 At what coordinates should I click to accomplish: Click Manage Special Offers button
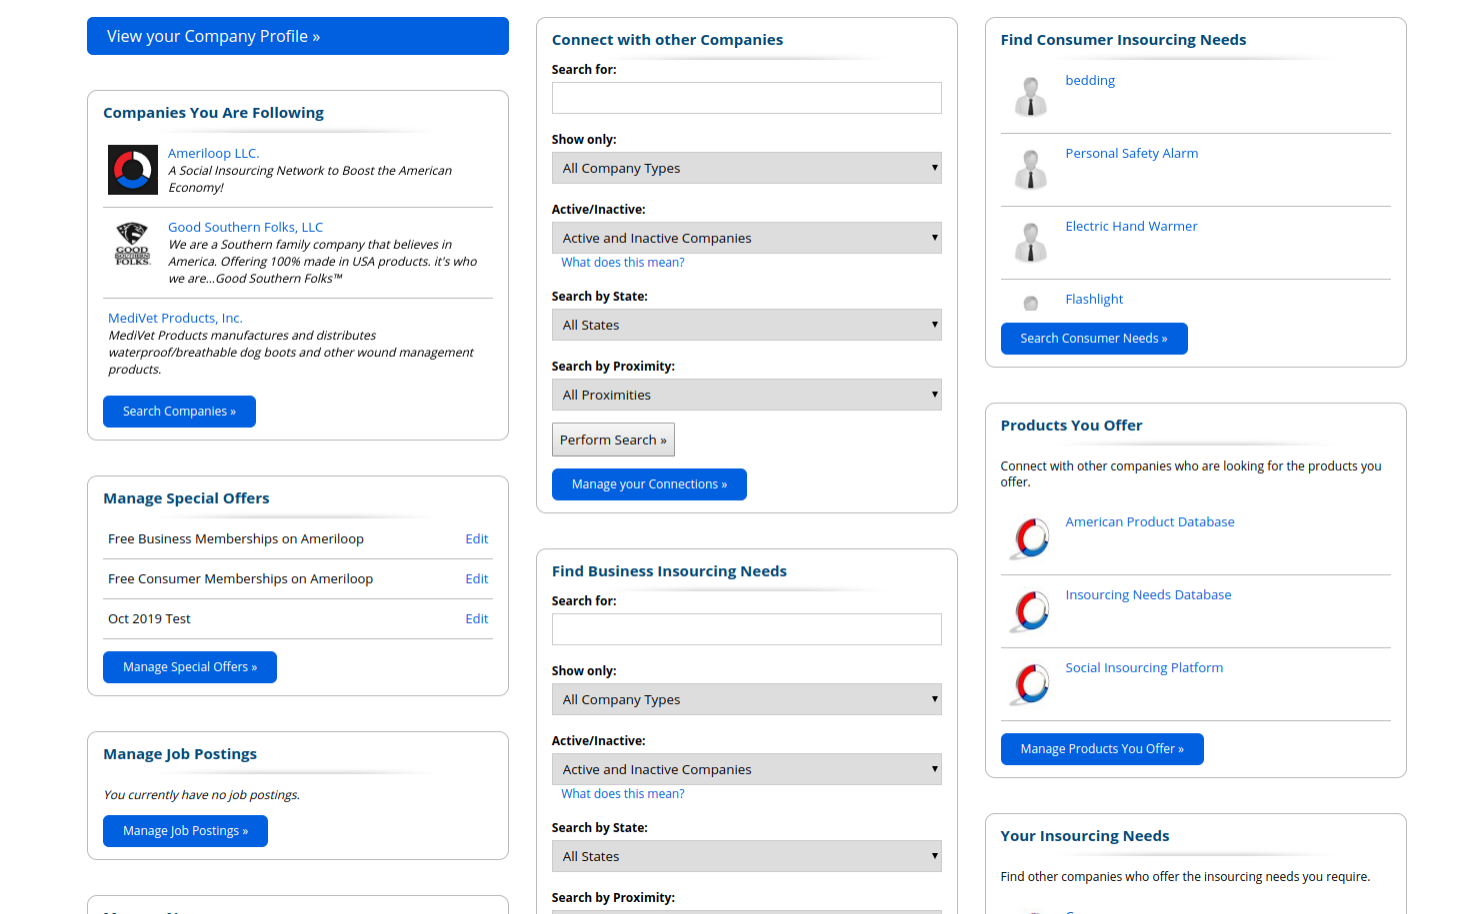(x=190, y=668)
